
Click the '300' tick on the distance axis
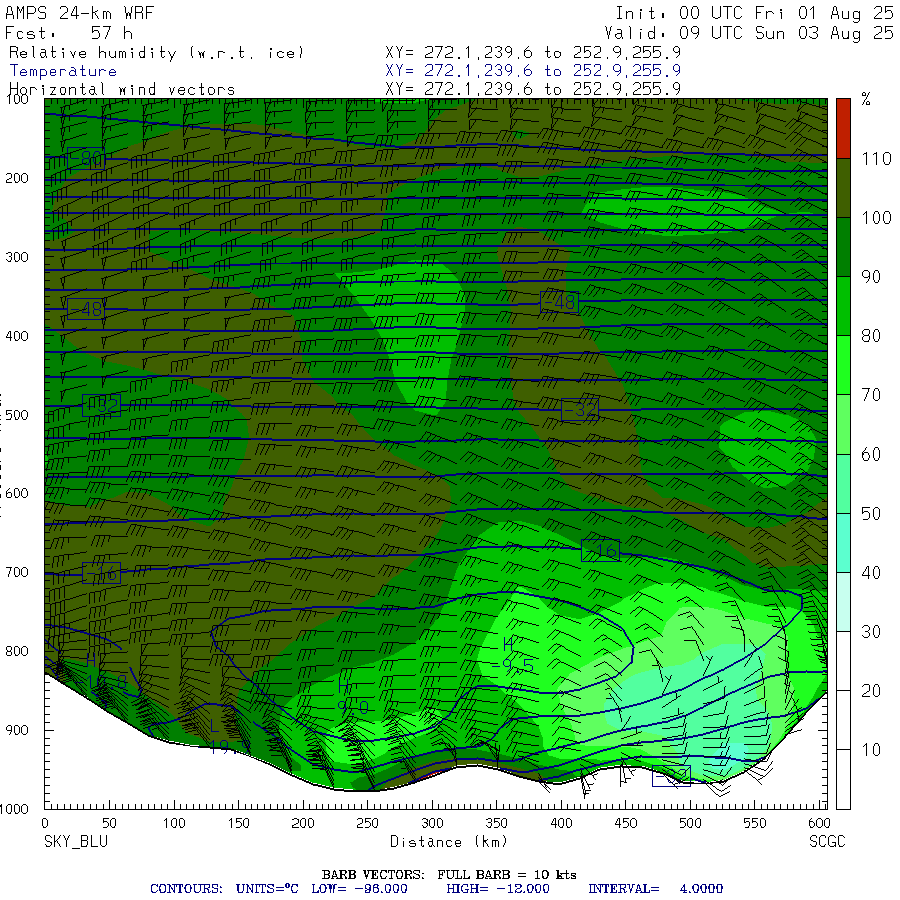(432, 823)
